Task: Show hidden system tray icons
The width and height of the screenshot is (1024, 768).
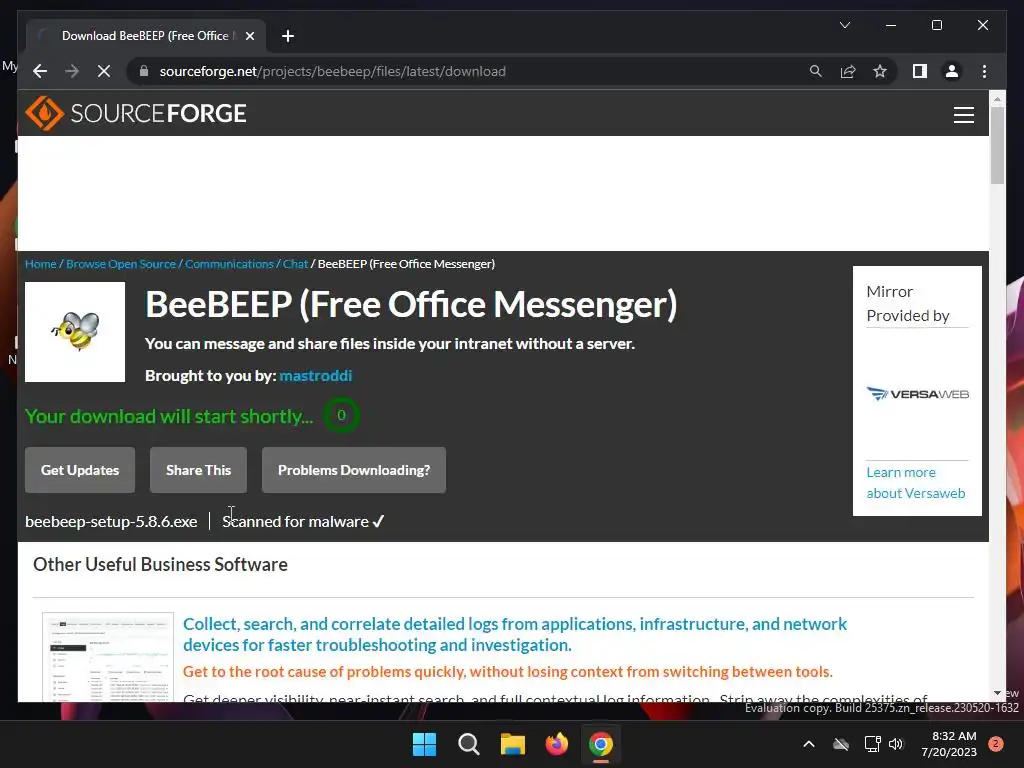Action: tap(808, 744)
